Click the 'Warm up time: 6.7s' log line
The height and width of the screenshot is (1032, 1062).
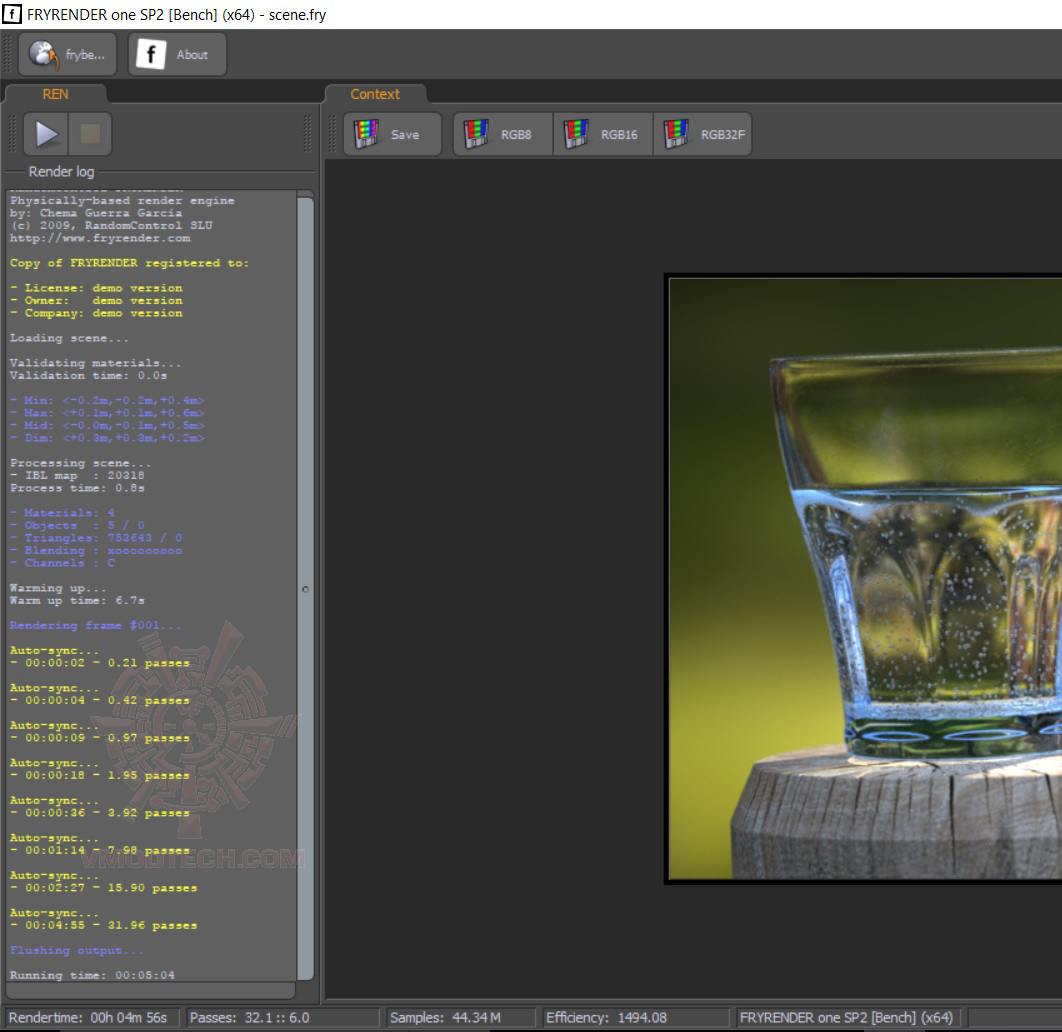click(77, 600)
